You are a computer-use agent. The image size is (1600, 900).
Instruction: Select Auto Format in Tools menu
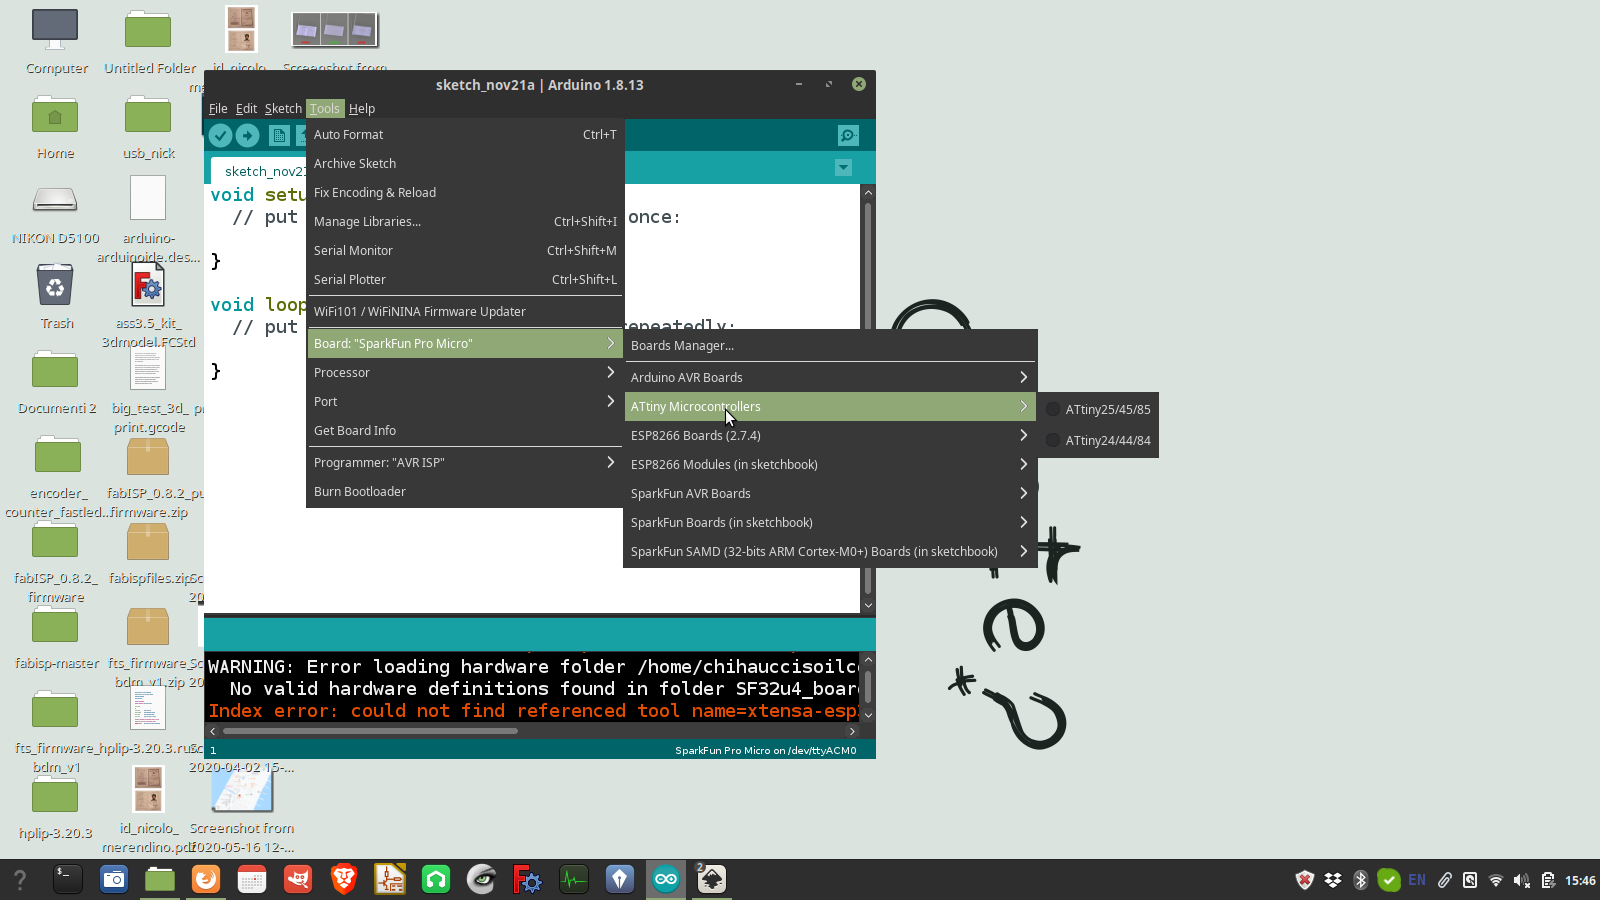click(x=465, y=134)
